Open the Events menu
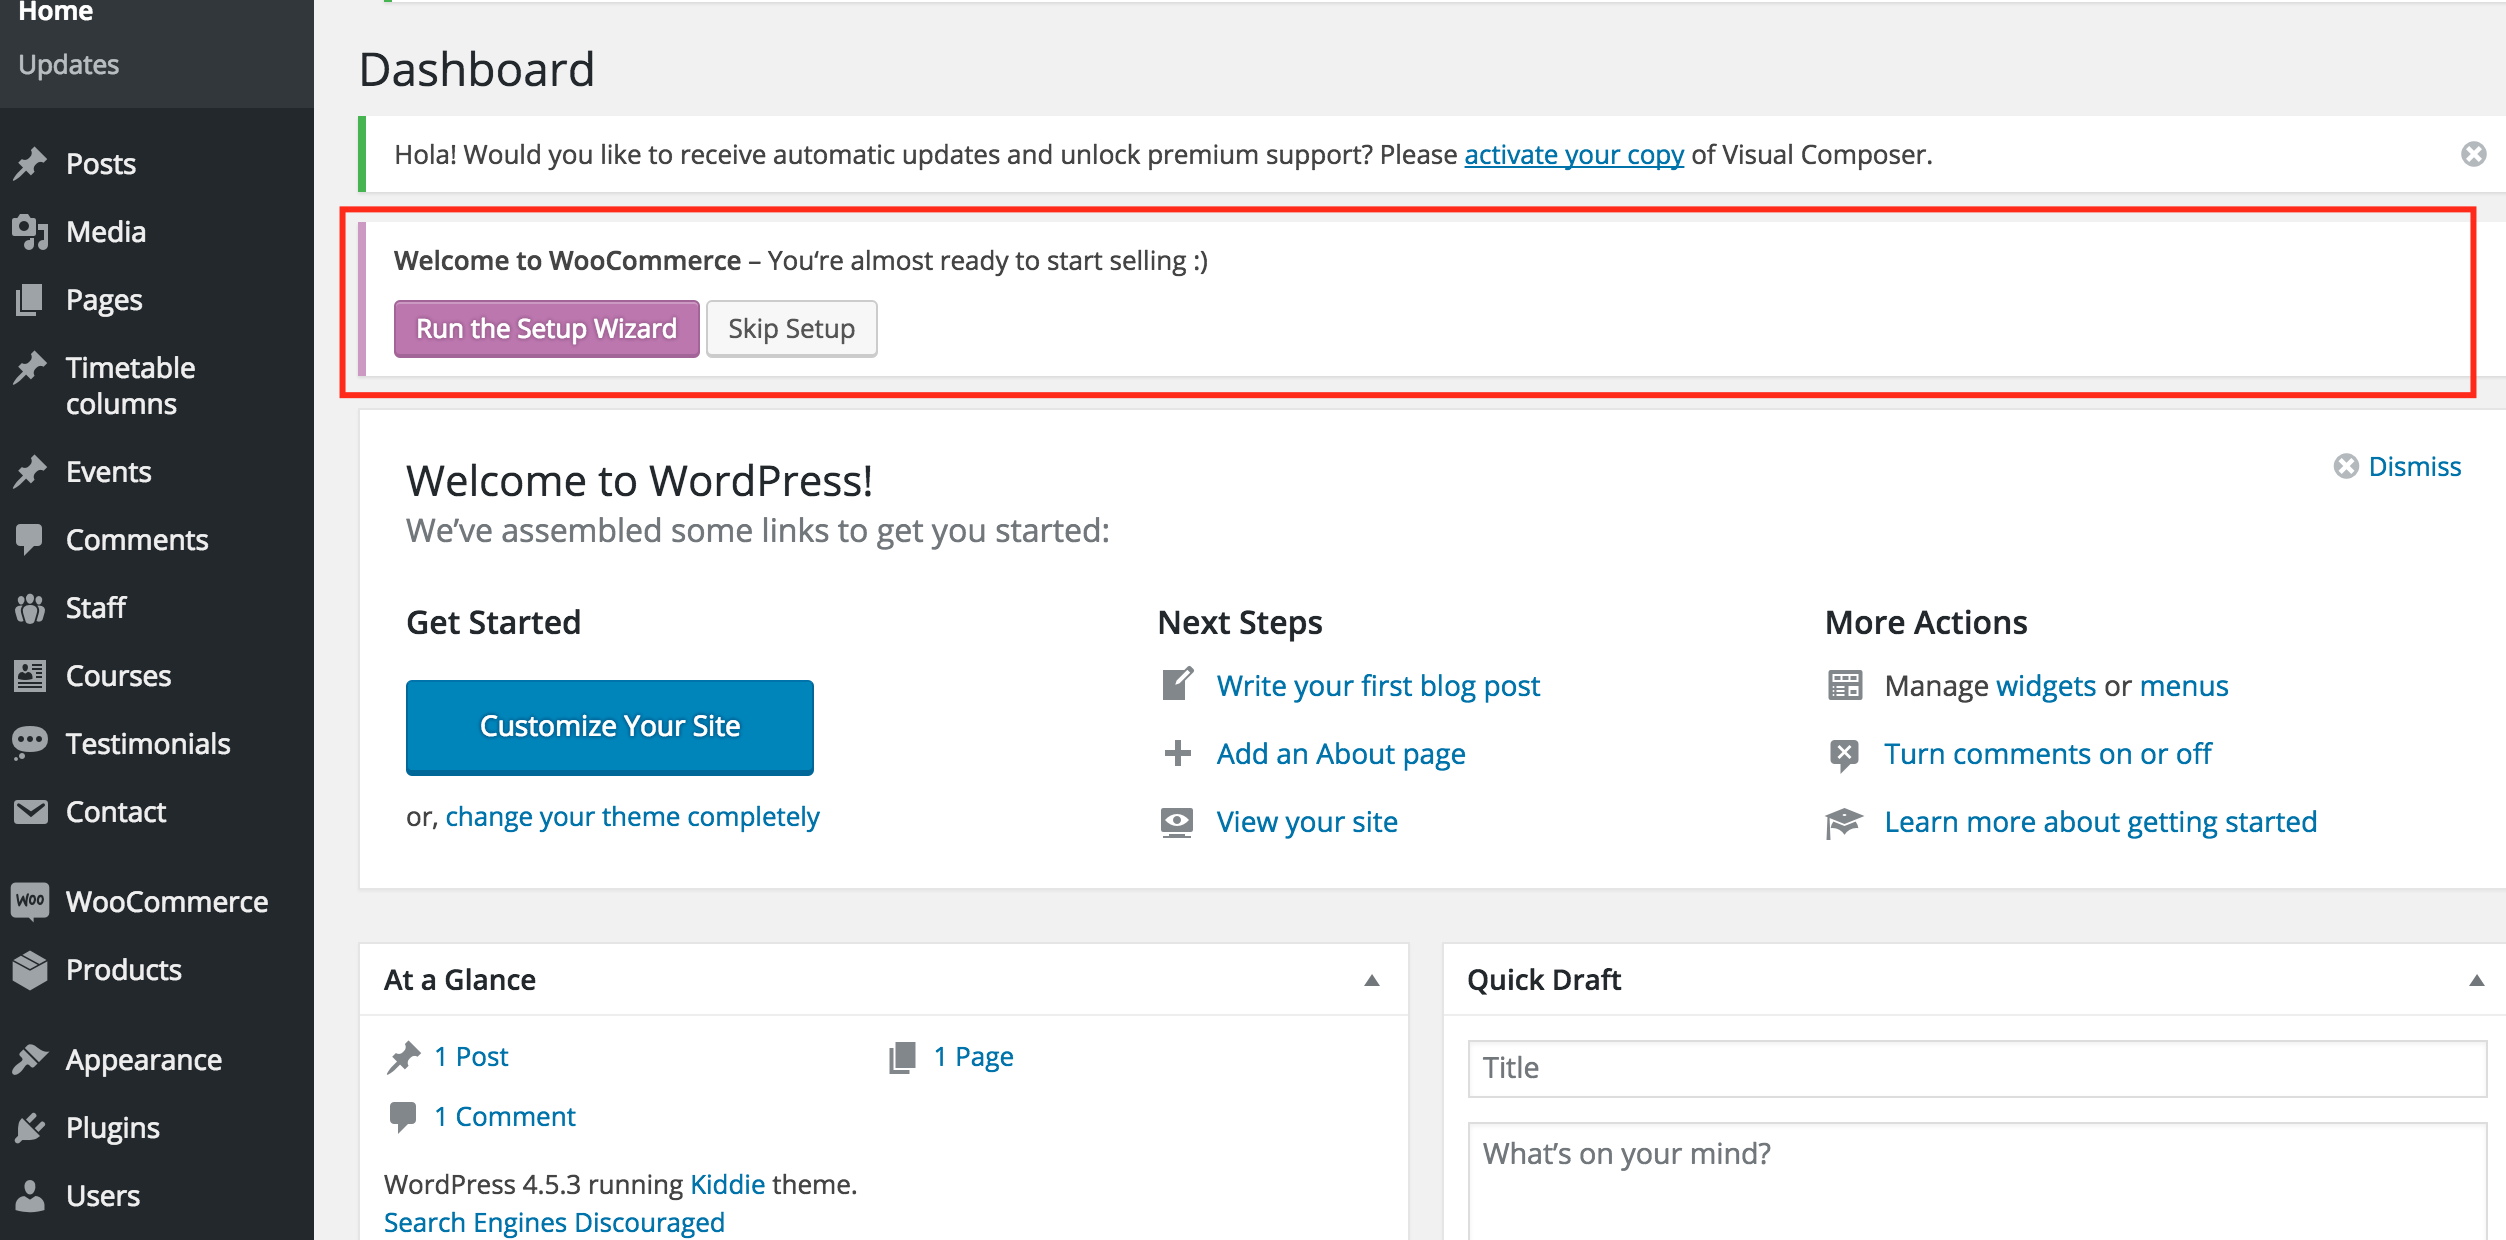This screenshot has height=1240, width=2506. click(x=109, y=472)
